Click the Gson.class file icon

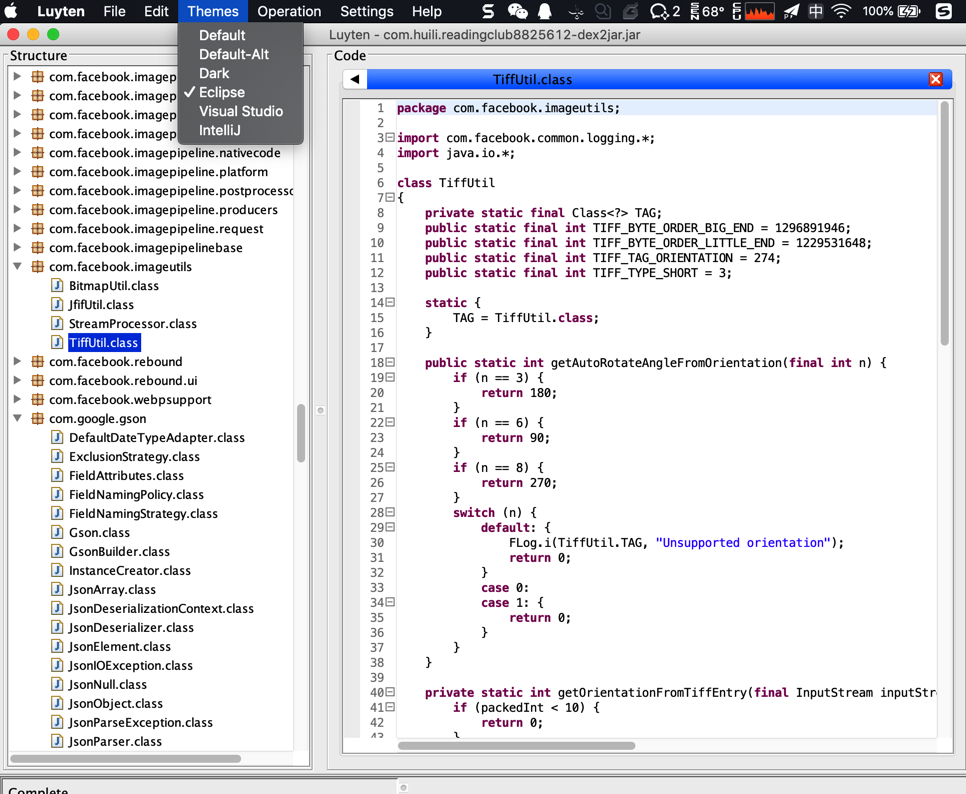click(57, 532)
